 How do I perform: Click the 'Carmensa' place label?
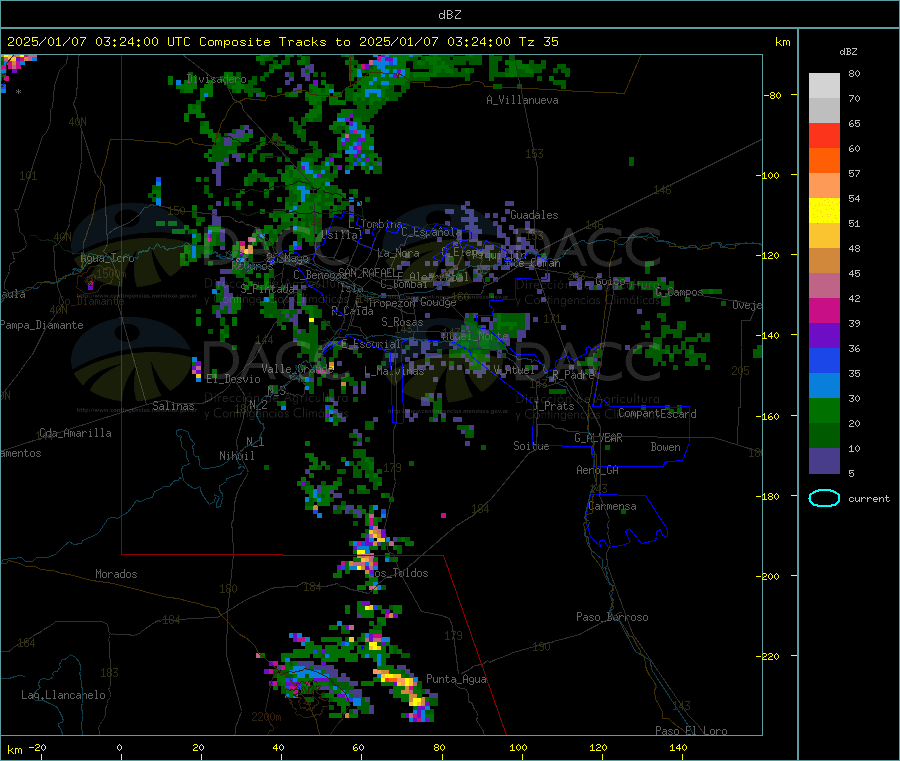pyautogui.click(x=612, y=507)
